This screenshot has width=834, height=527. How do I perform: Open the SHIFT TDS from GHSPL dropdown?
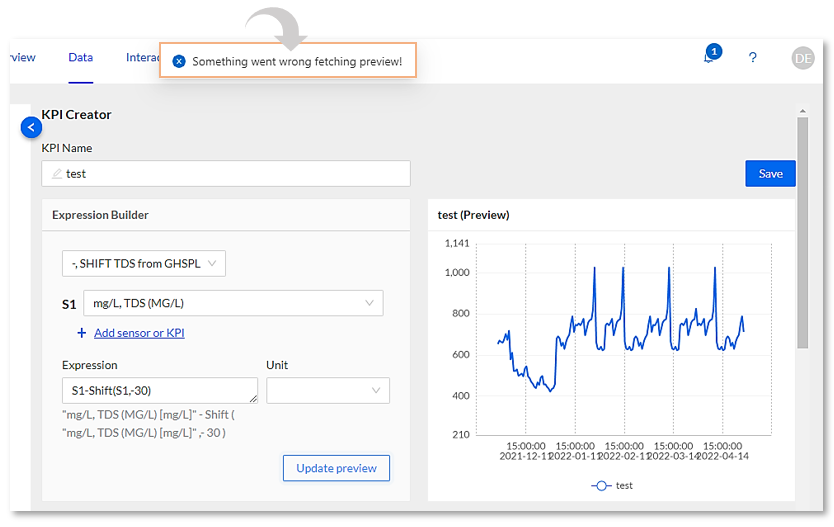[x=144, y=263]
